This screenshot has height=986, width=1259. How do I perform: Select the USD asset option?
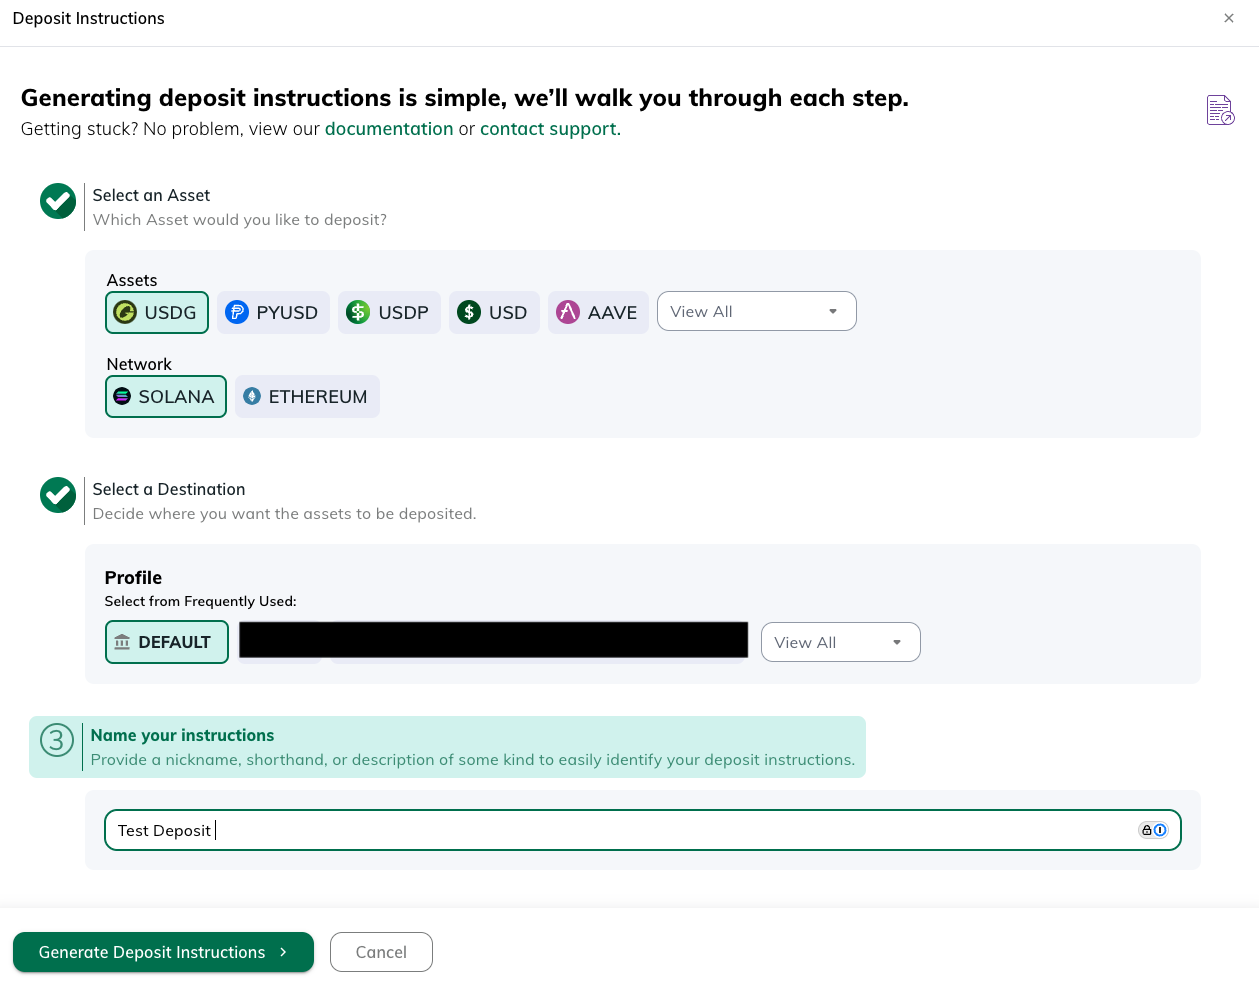click(x=494, y=312)
